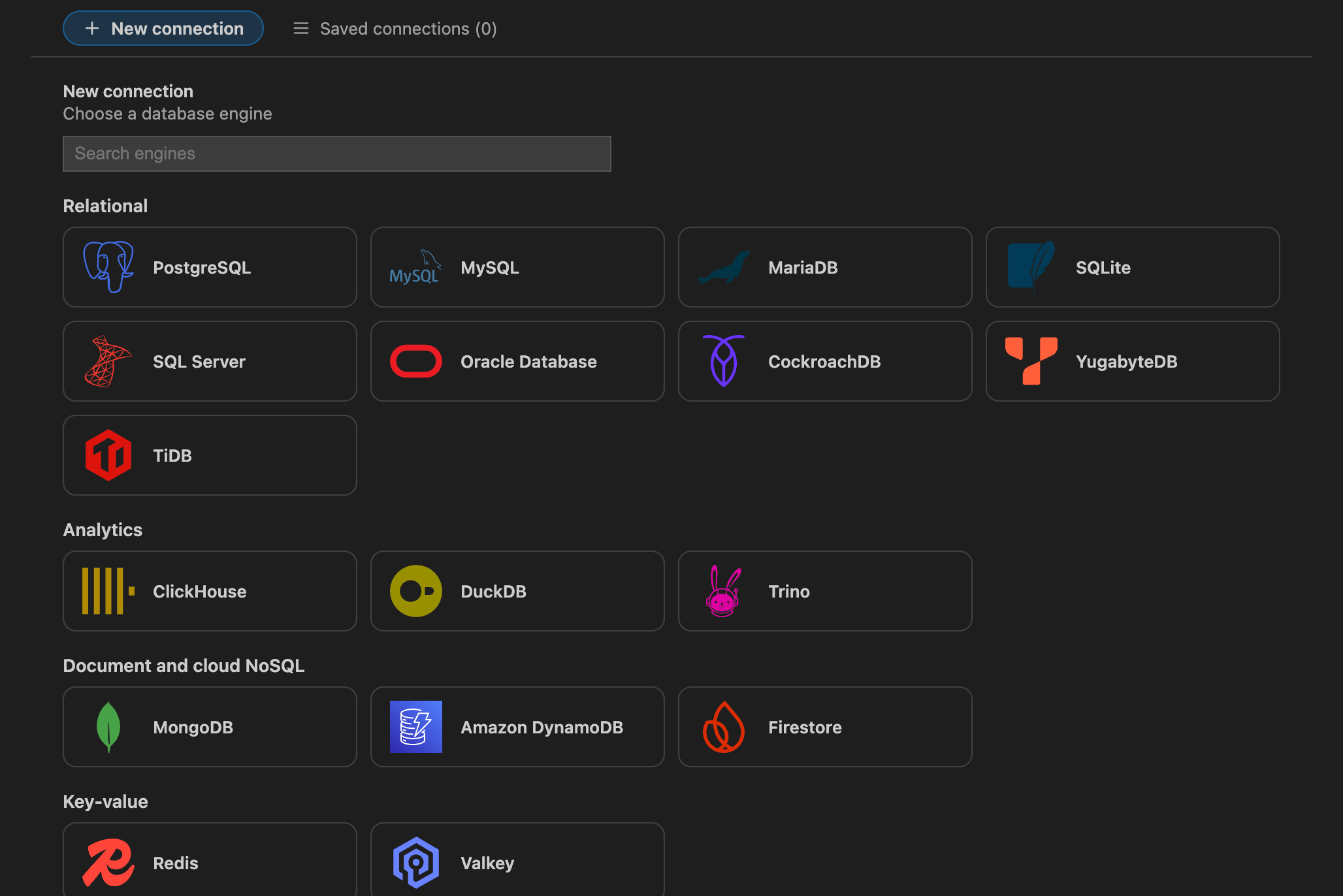Pick the SQLite engine label
This screenshot has height=896, width=1343.
click(x=1103, y=268)
